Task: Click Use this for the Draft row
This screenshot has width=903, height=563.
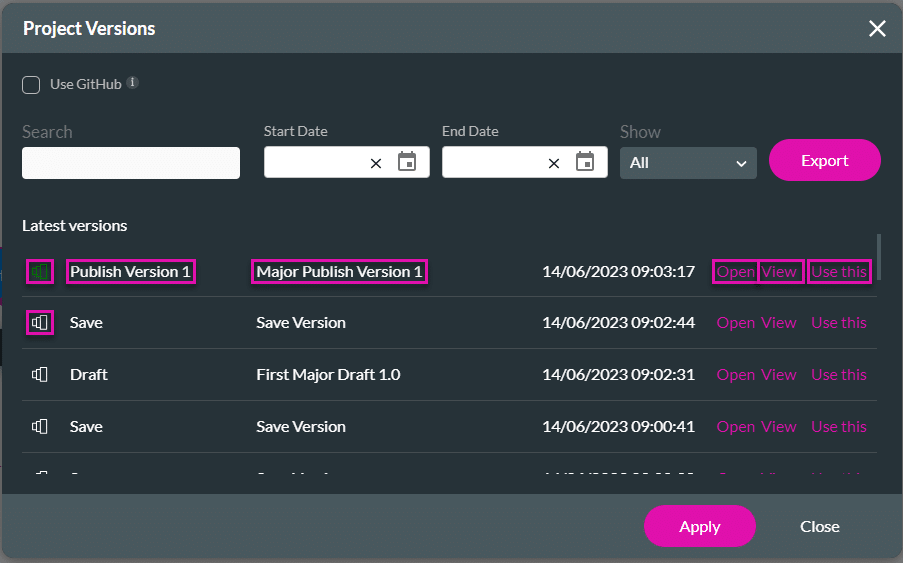Action: point(839,375)
